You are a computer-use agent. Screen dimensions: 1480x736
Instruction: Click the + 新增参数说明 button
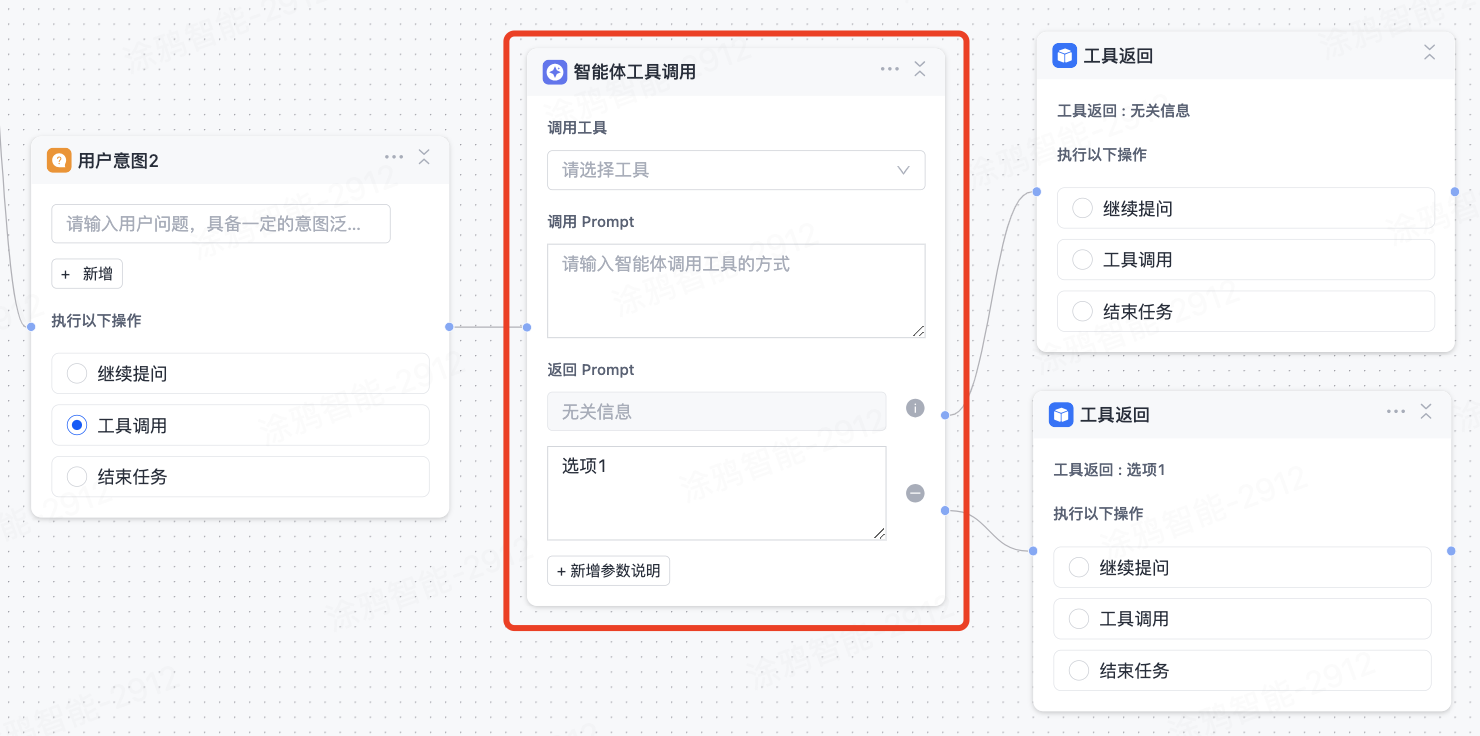[x=608, y=571]
